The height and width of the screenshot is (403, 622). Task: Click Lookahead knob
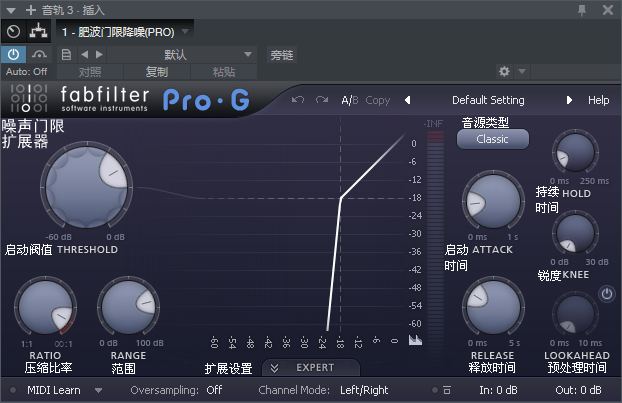(575, 314)
